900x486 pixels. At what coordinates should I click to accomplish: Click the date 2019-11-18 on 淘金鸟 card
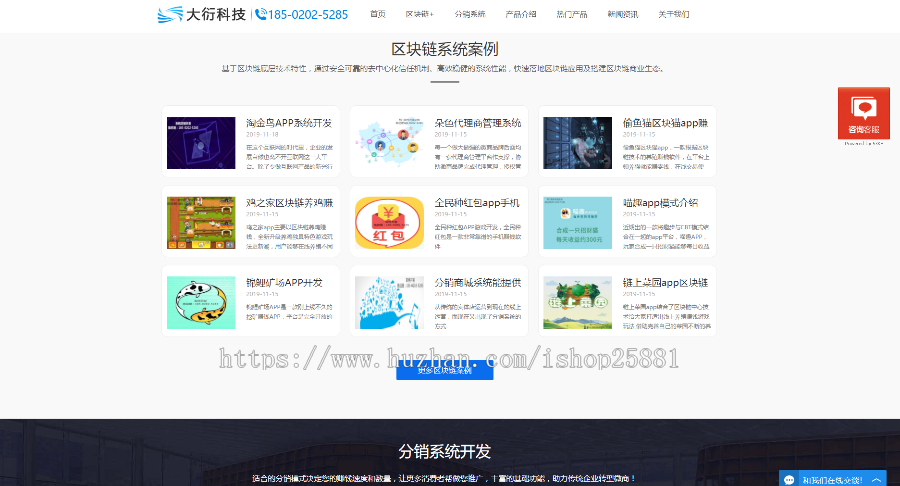262,134
